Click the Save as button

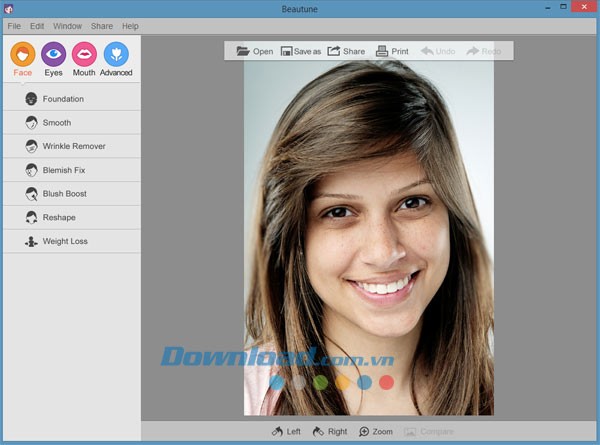[x=301, y=51]
